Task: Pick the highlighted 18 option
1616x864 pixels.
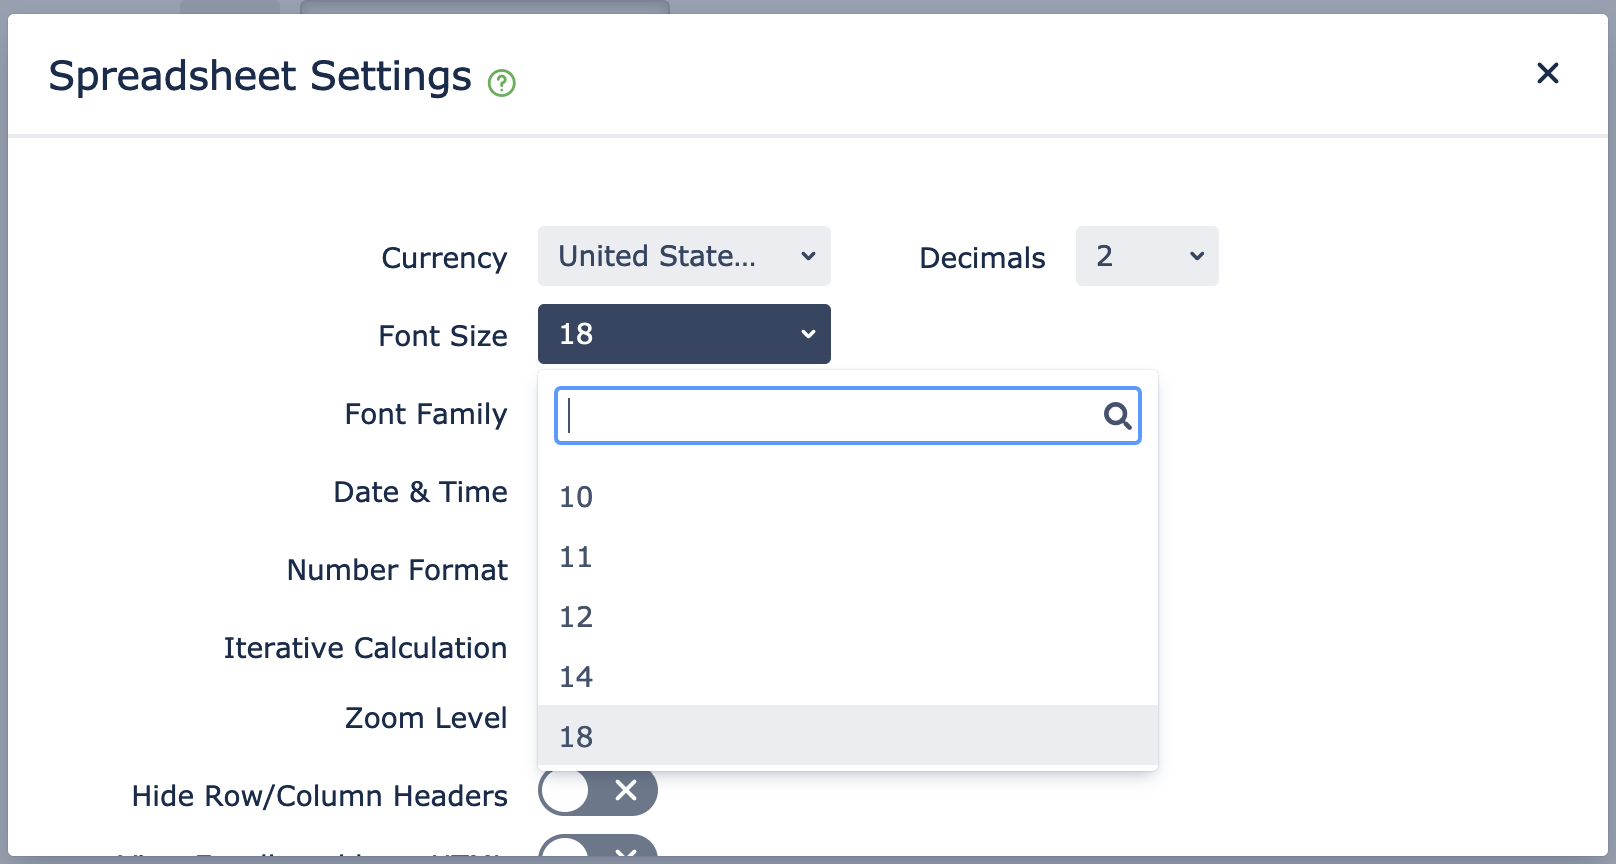Action: [848, 736]
